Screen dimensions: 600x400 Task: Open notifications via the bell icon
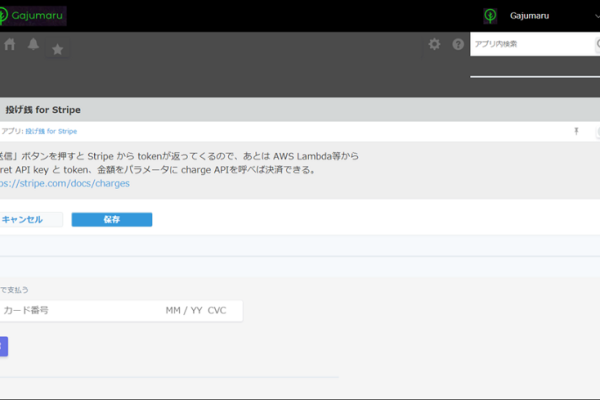point(33,44)
